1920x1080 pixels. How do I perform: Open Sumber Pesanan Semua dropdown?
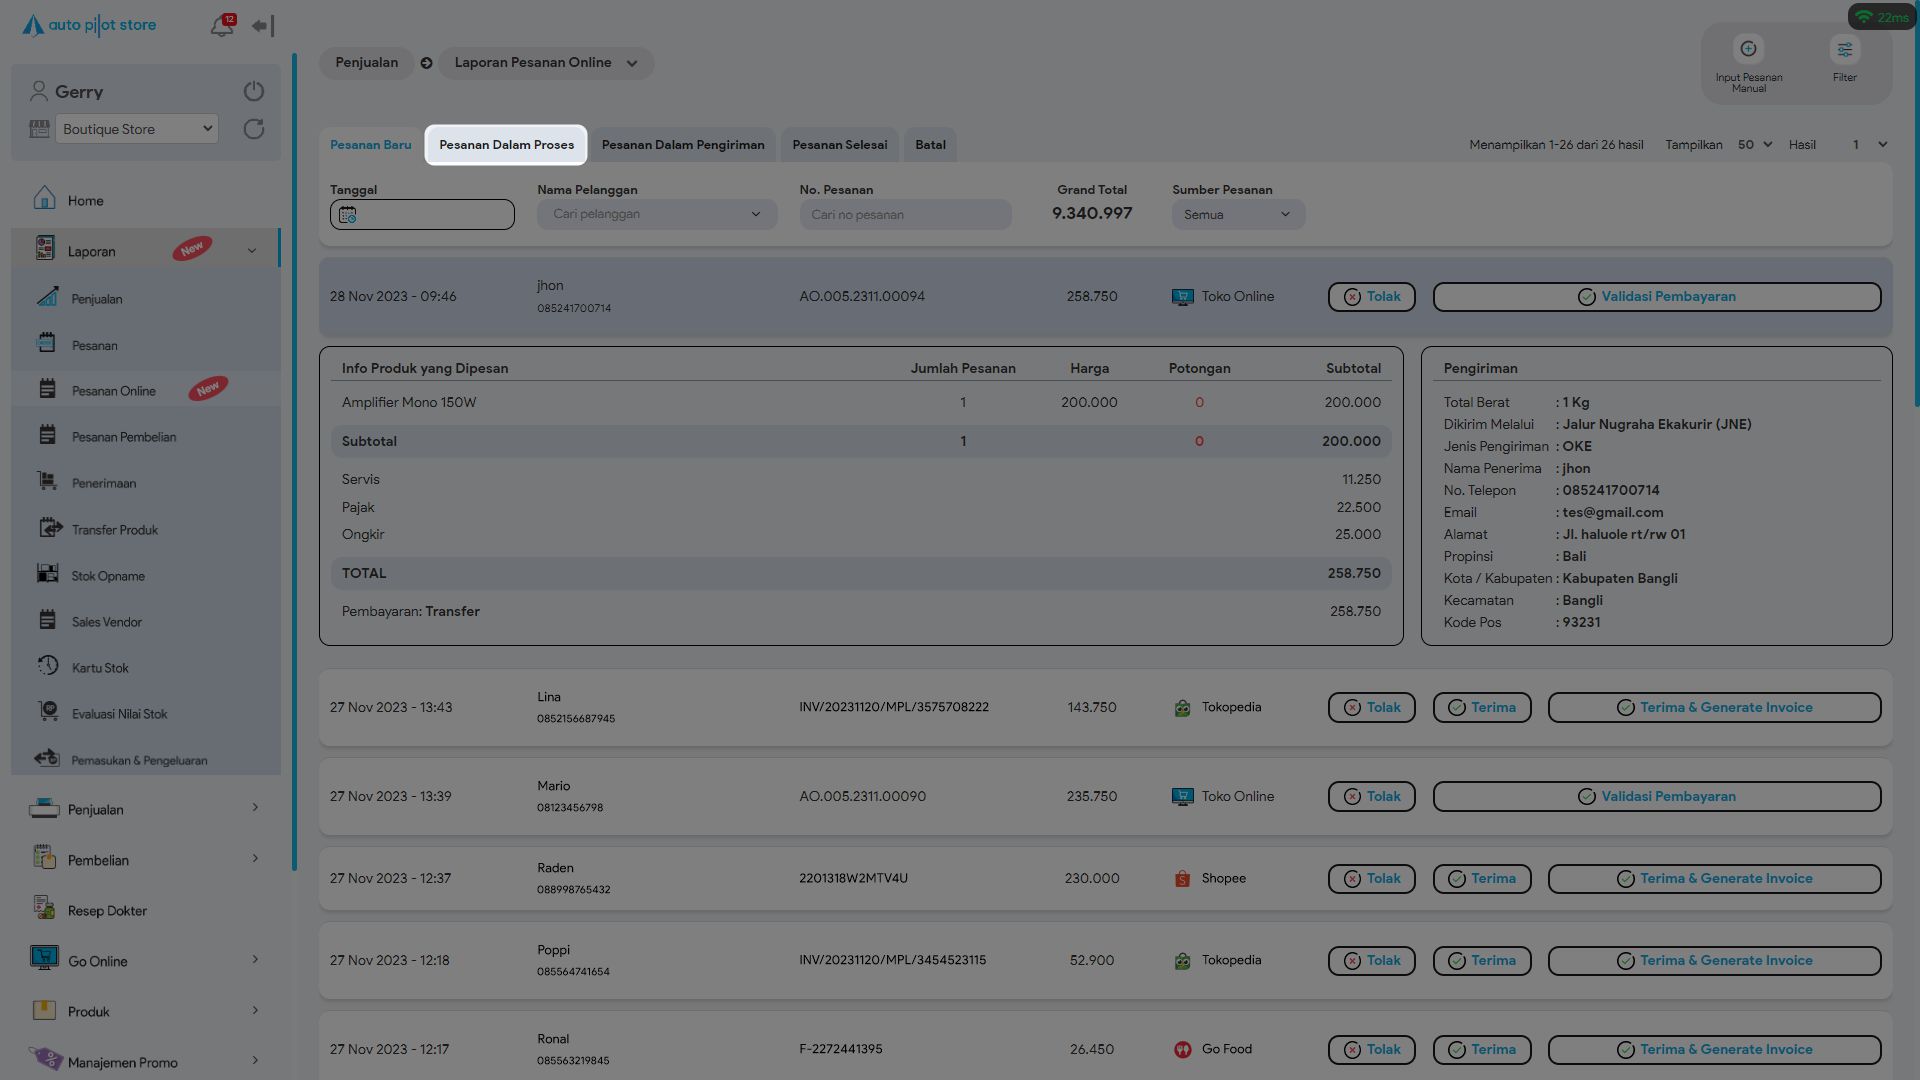[1237, 214]
